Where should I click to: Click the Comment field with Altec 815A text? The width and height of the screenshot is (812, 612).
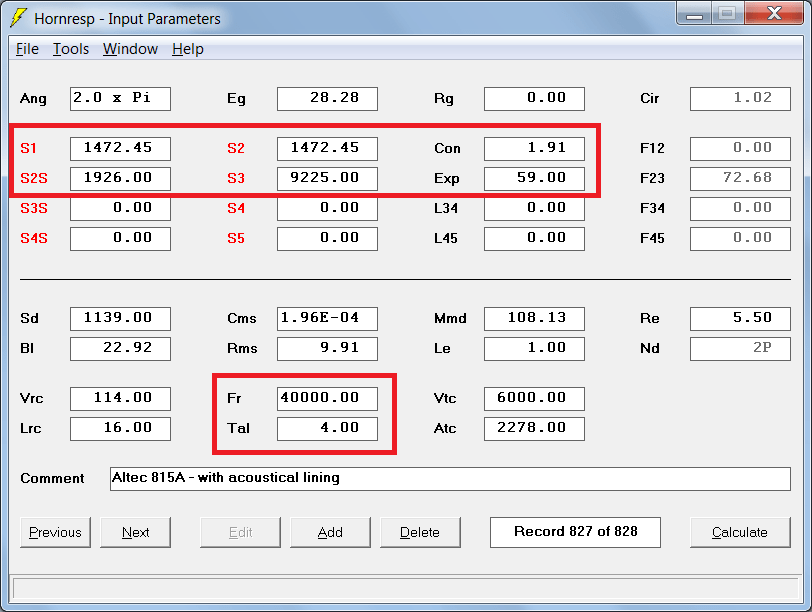click(450, 478)
